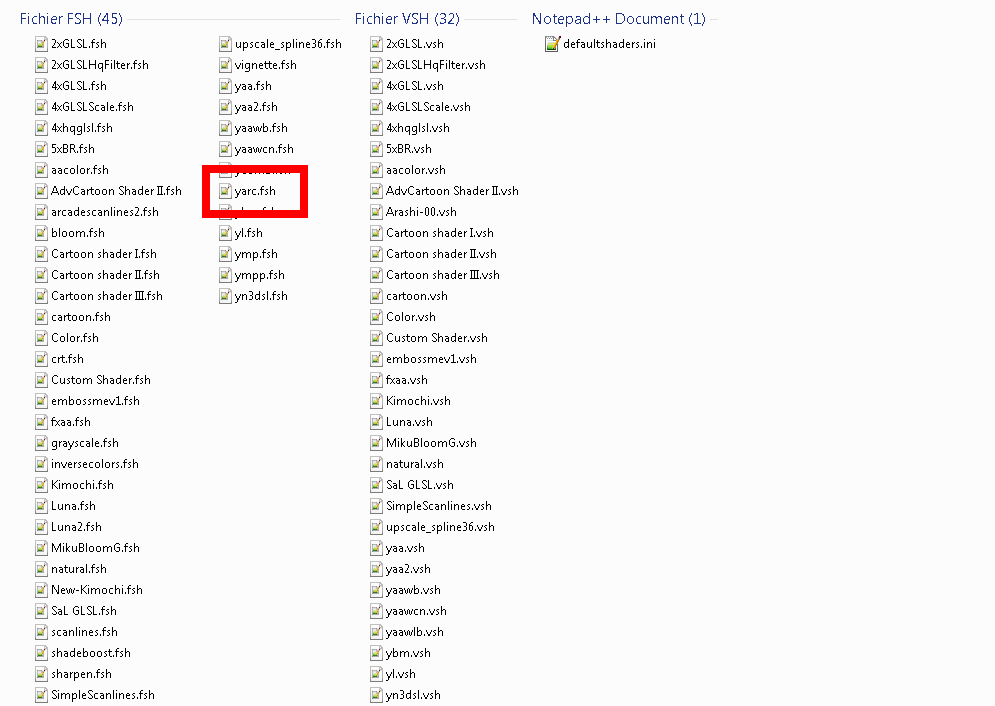Select the AdvCartoon Shader II.fsh entry
995x706 pixels.
(x=116, y=191)
